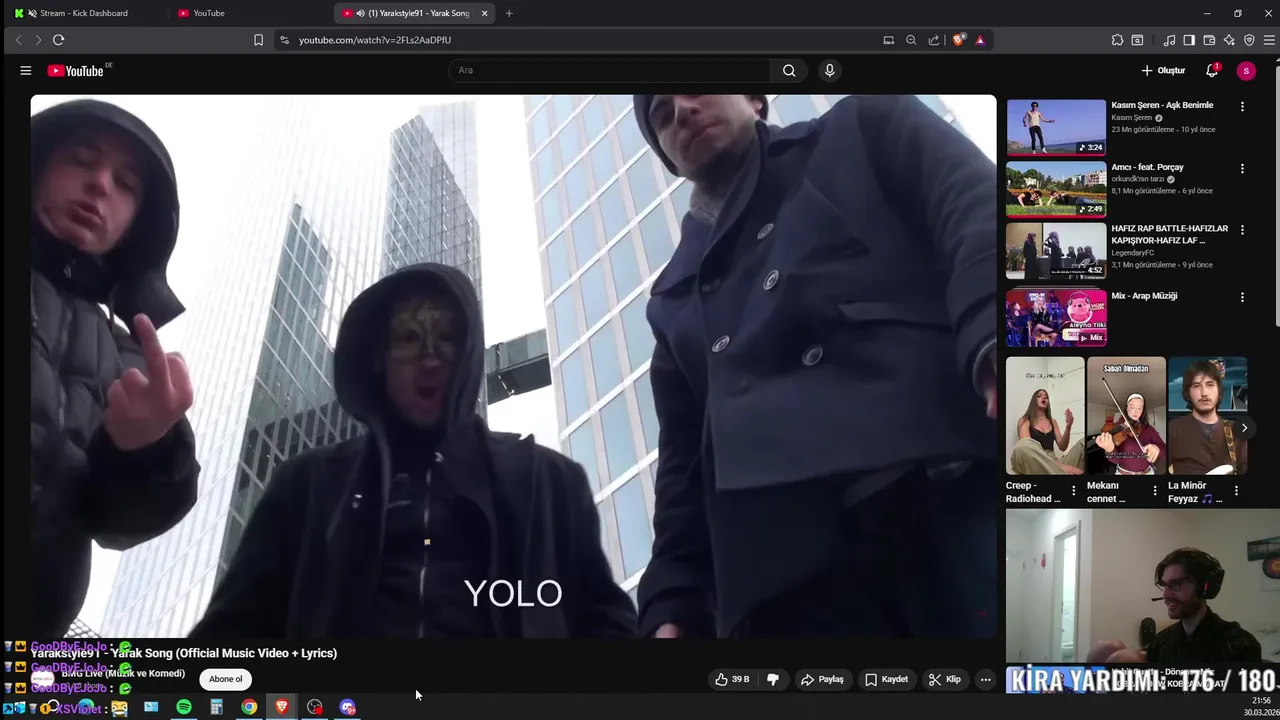
Task: Click the Kasım Şeren channel name
Action: coord(1132,118)
